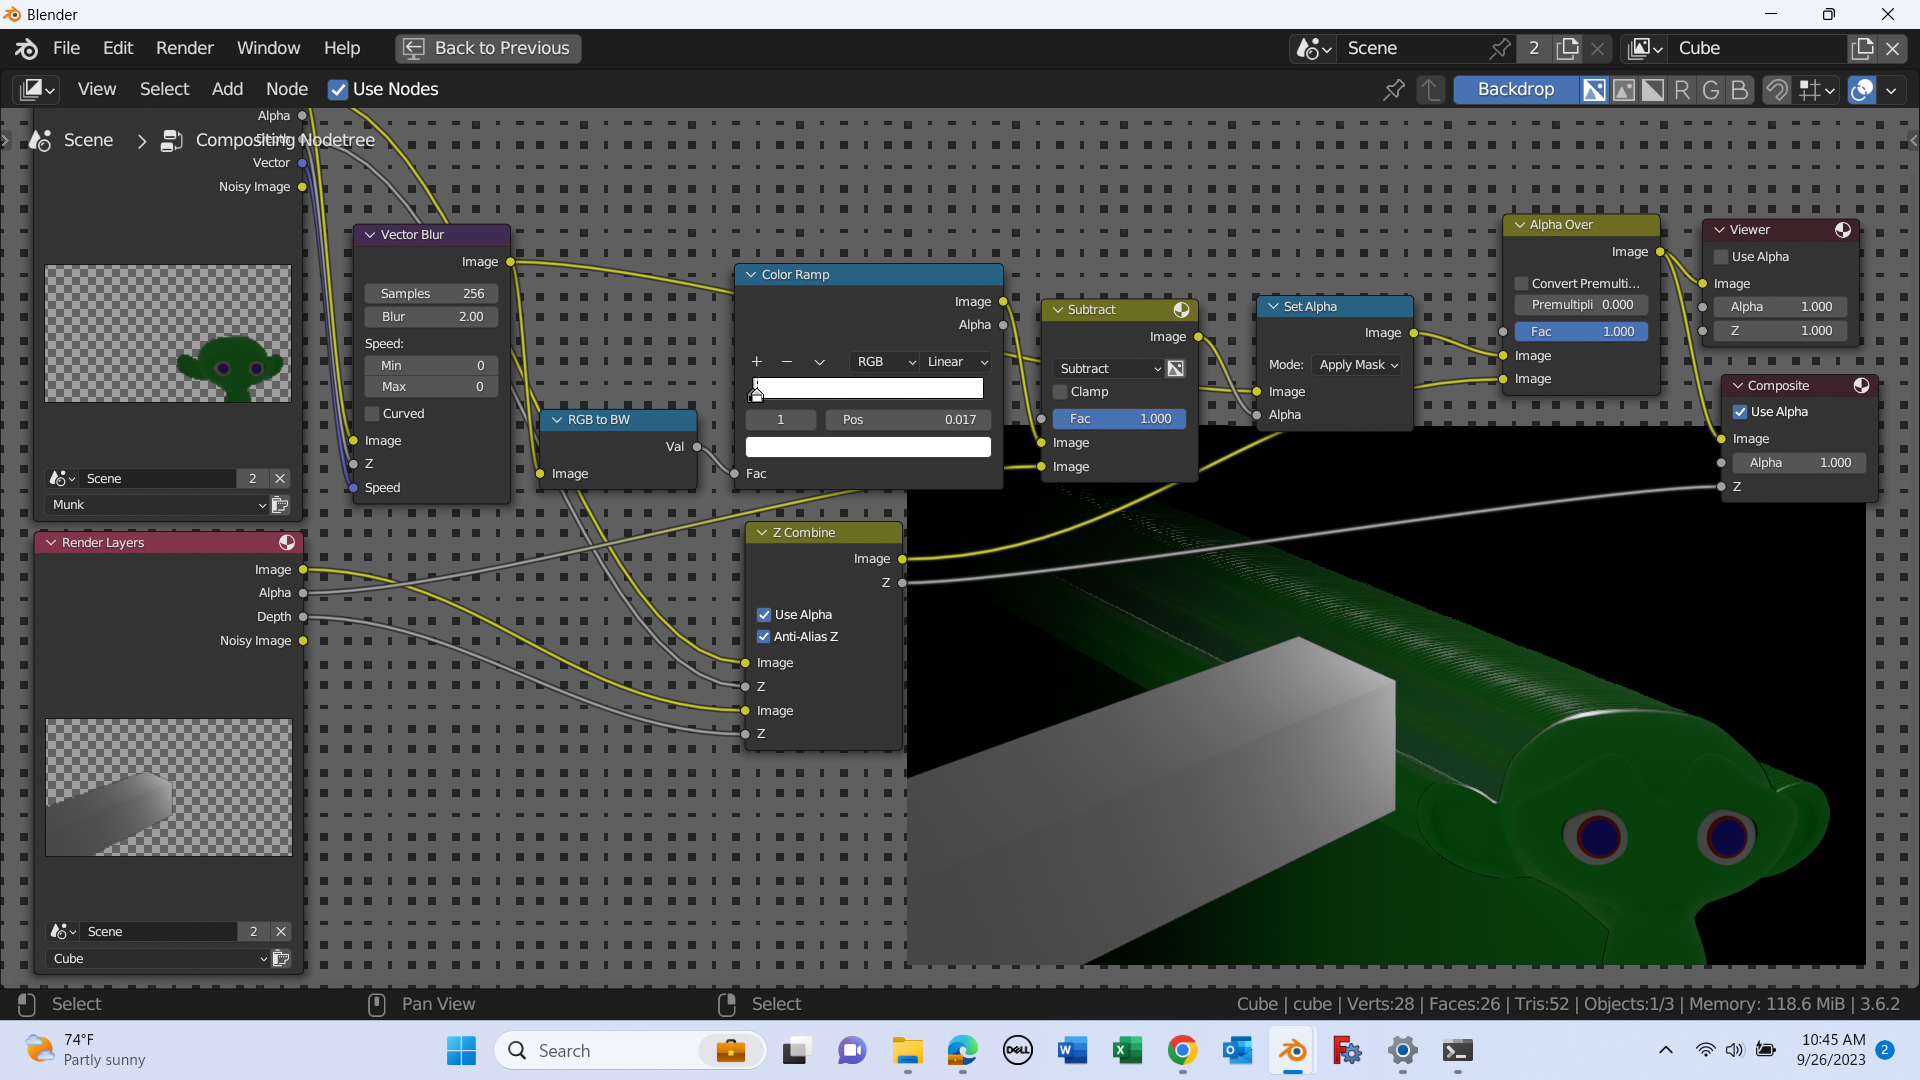Image resolution: width=1920 pixels, height=1080 pixels.
Task: Click the render preview sphere on Viewer node
Action: [x=1843, y=230]
